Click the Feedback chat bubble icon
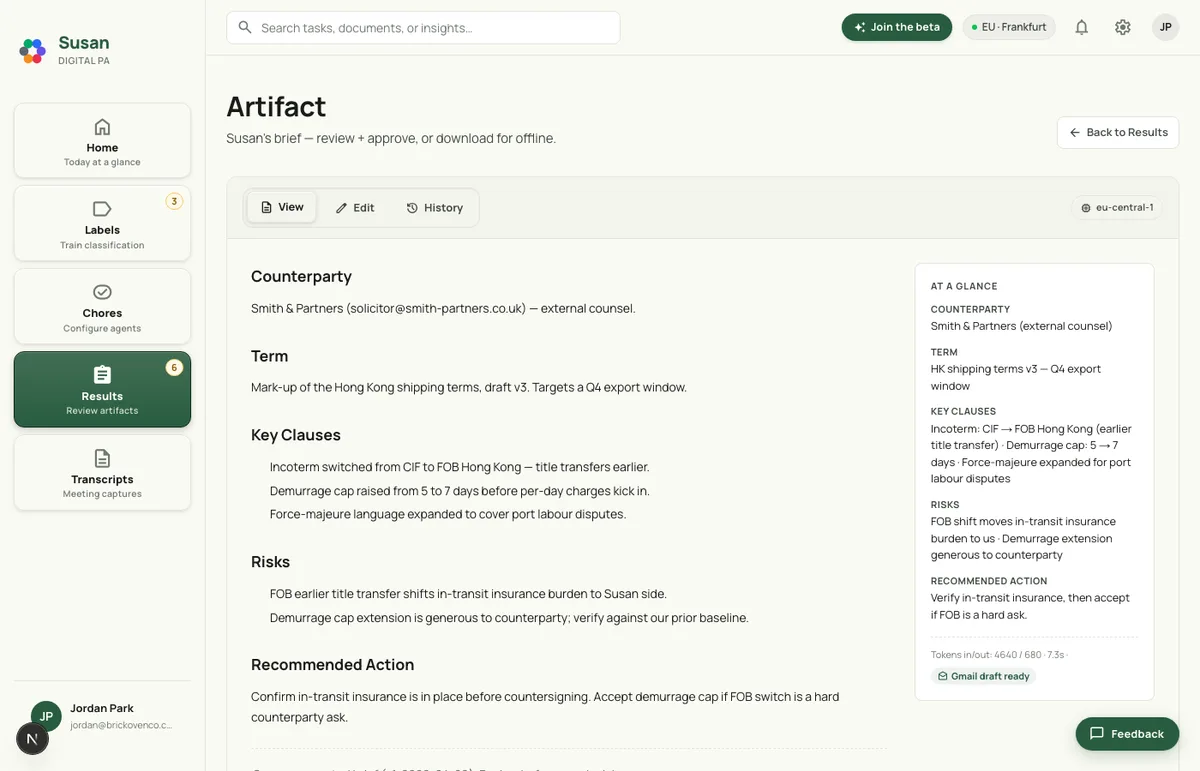The width and height of the screenshot is (1200, 771). point(1097,733)
